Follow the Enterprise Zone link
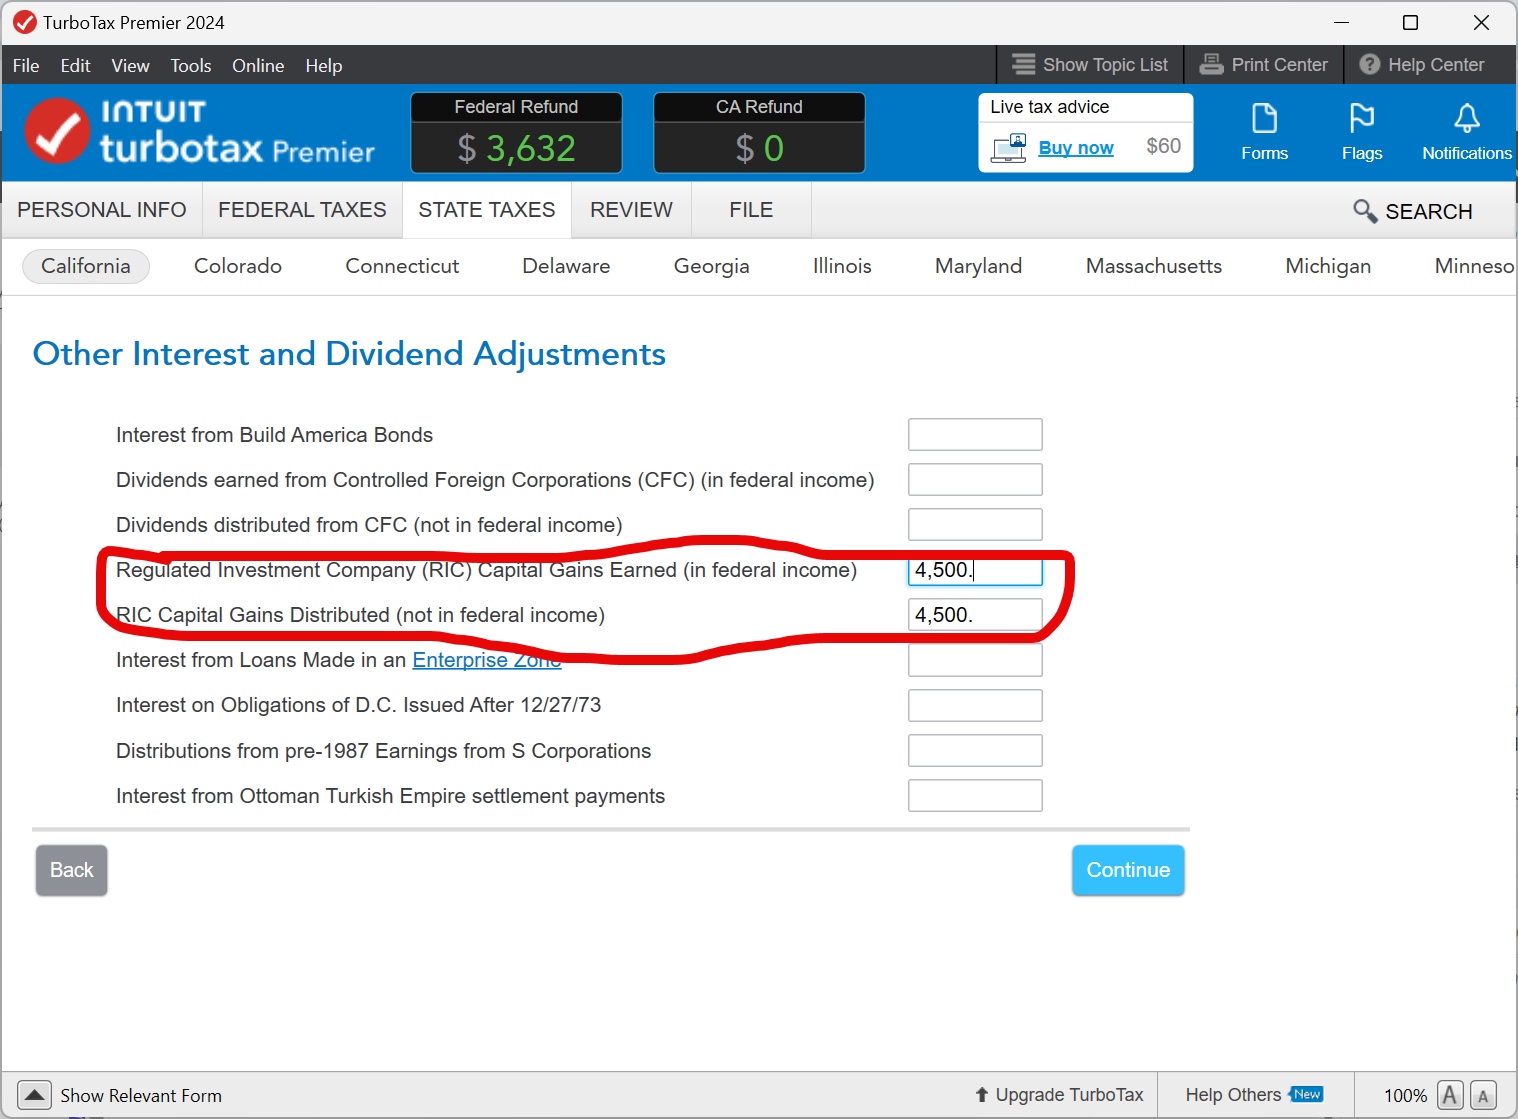 (487, 660)
